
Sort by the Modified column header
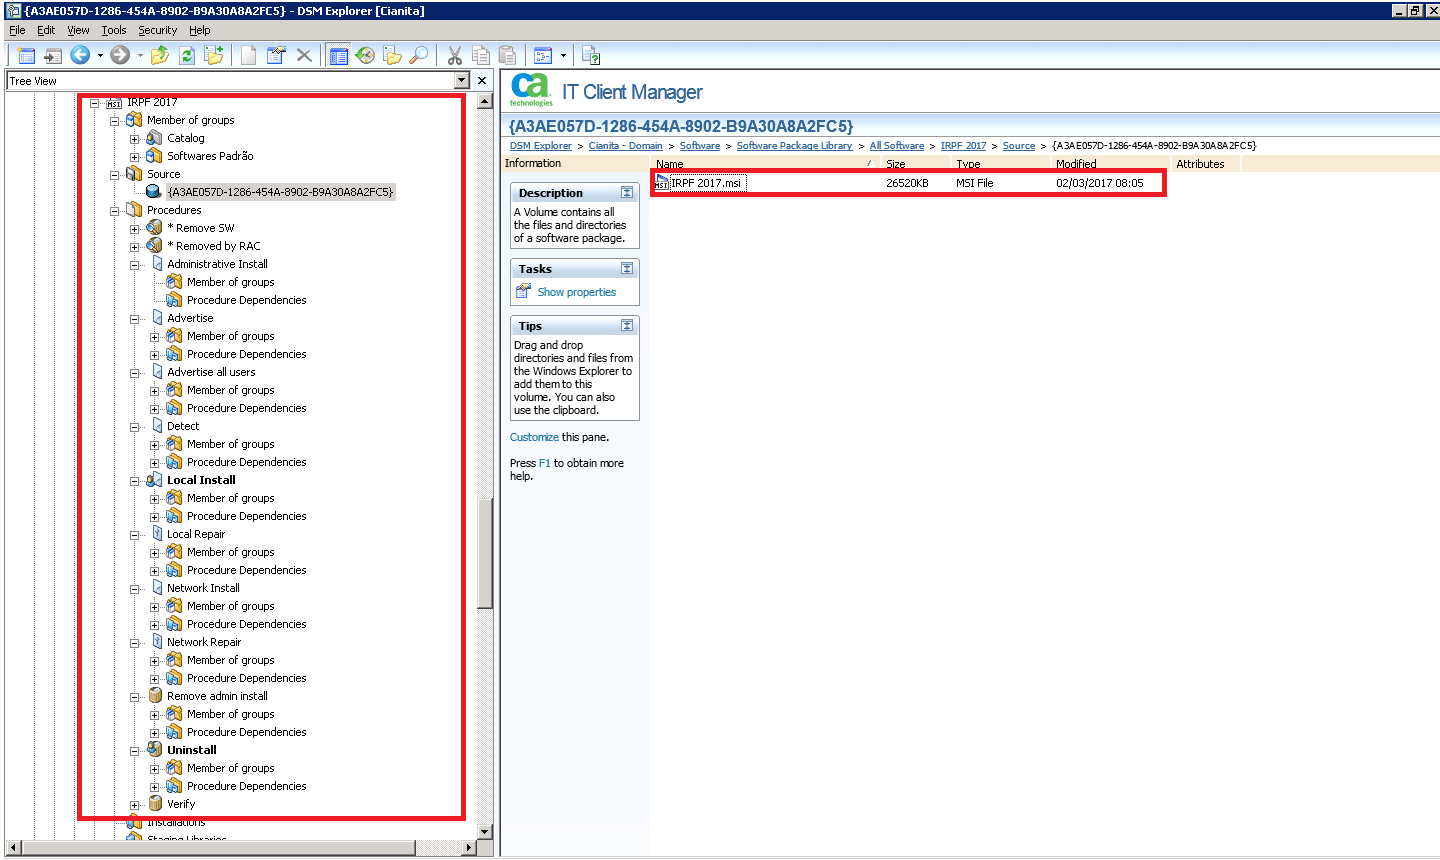click(x=1109, y=164)
